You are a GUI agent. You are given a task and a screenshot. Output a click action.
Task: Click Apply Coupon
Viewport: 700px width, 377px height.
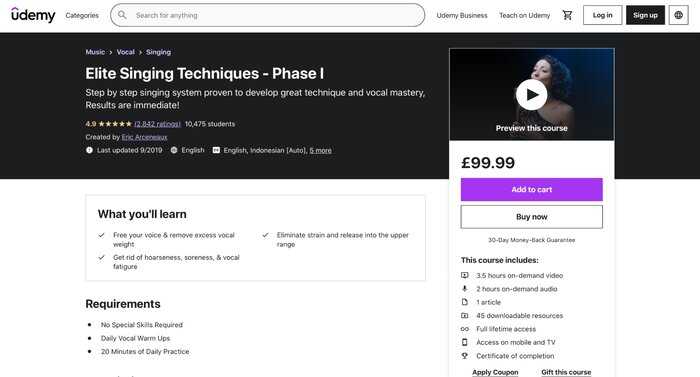[495, 372]
